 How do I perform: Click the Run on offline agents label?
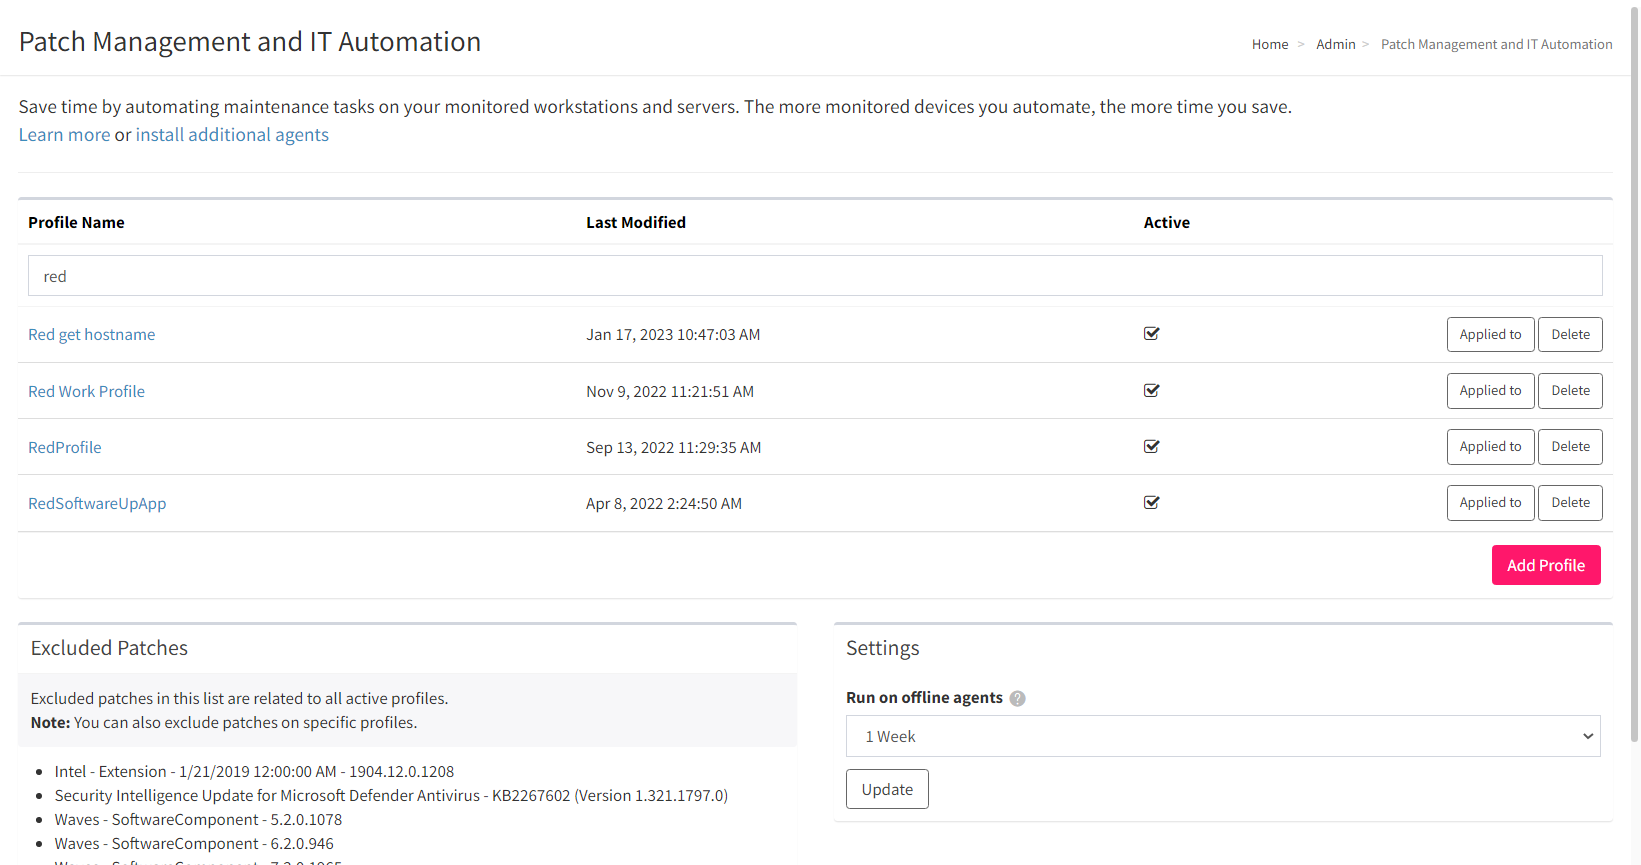[x=924, y=697]
